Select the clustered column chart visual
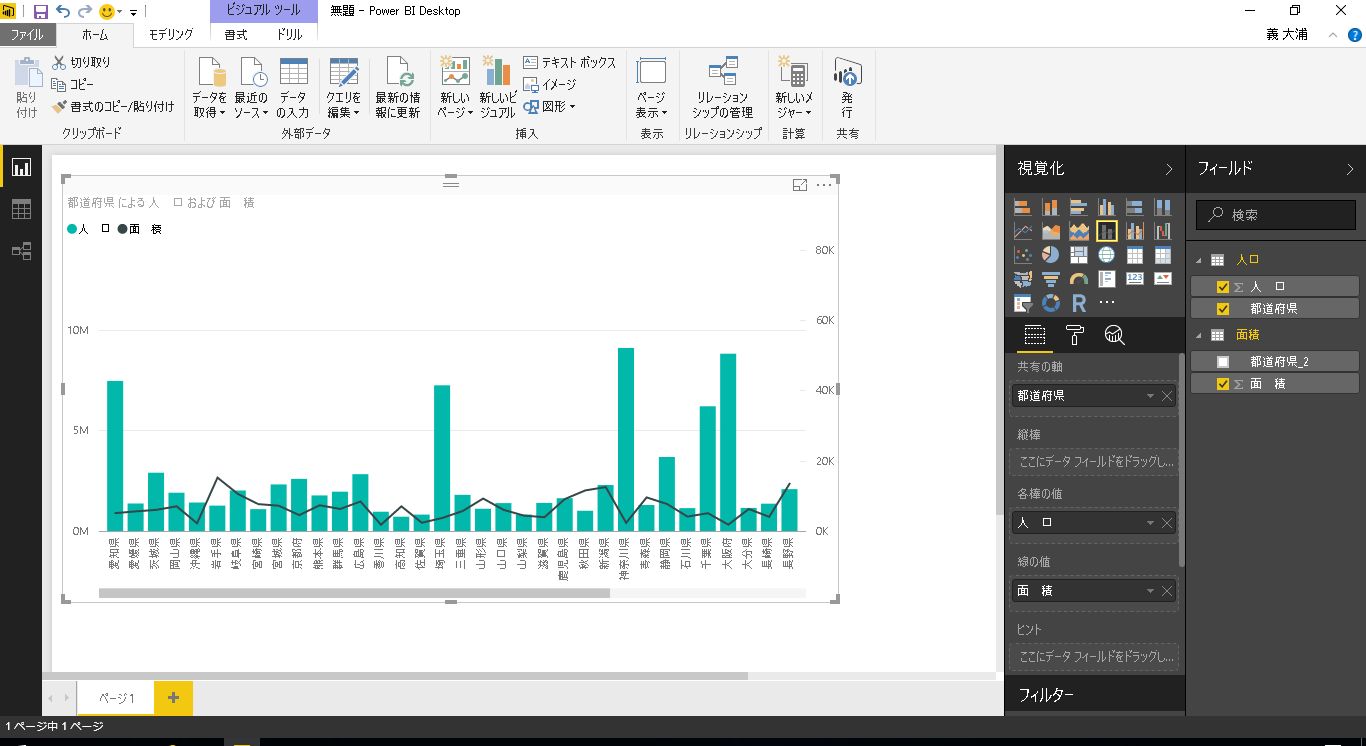The image size is (1366, 746). point(1106,207)
